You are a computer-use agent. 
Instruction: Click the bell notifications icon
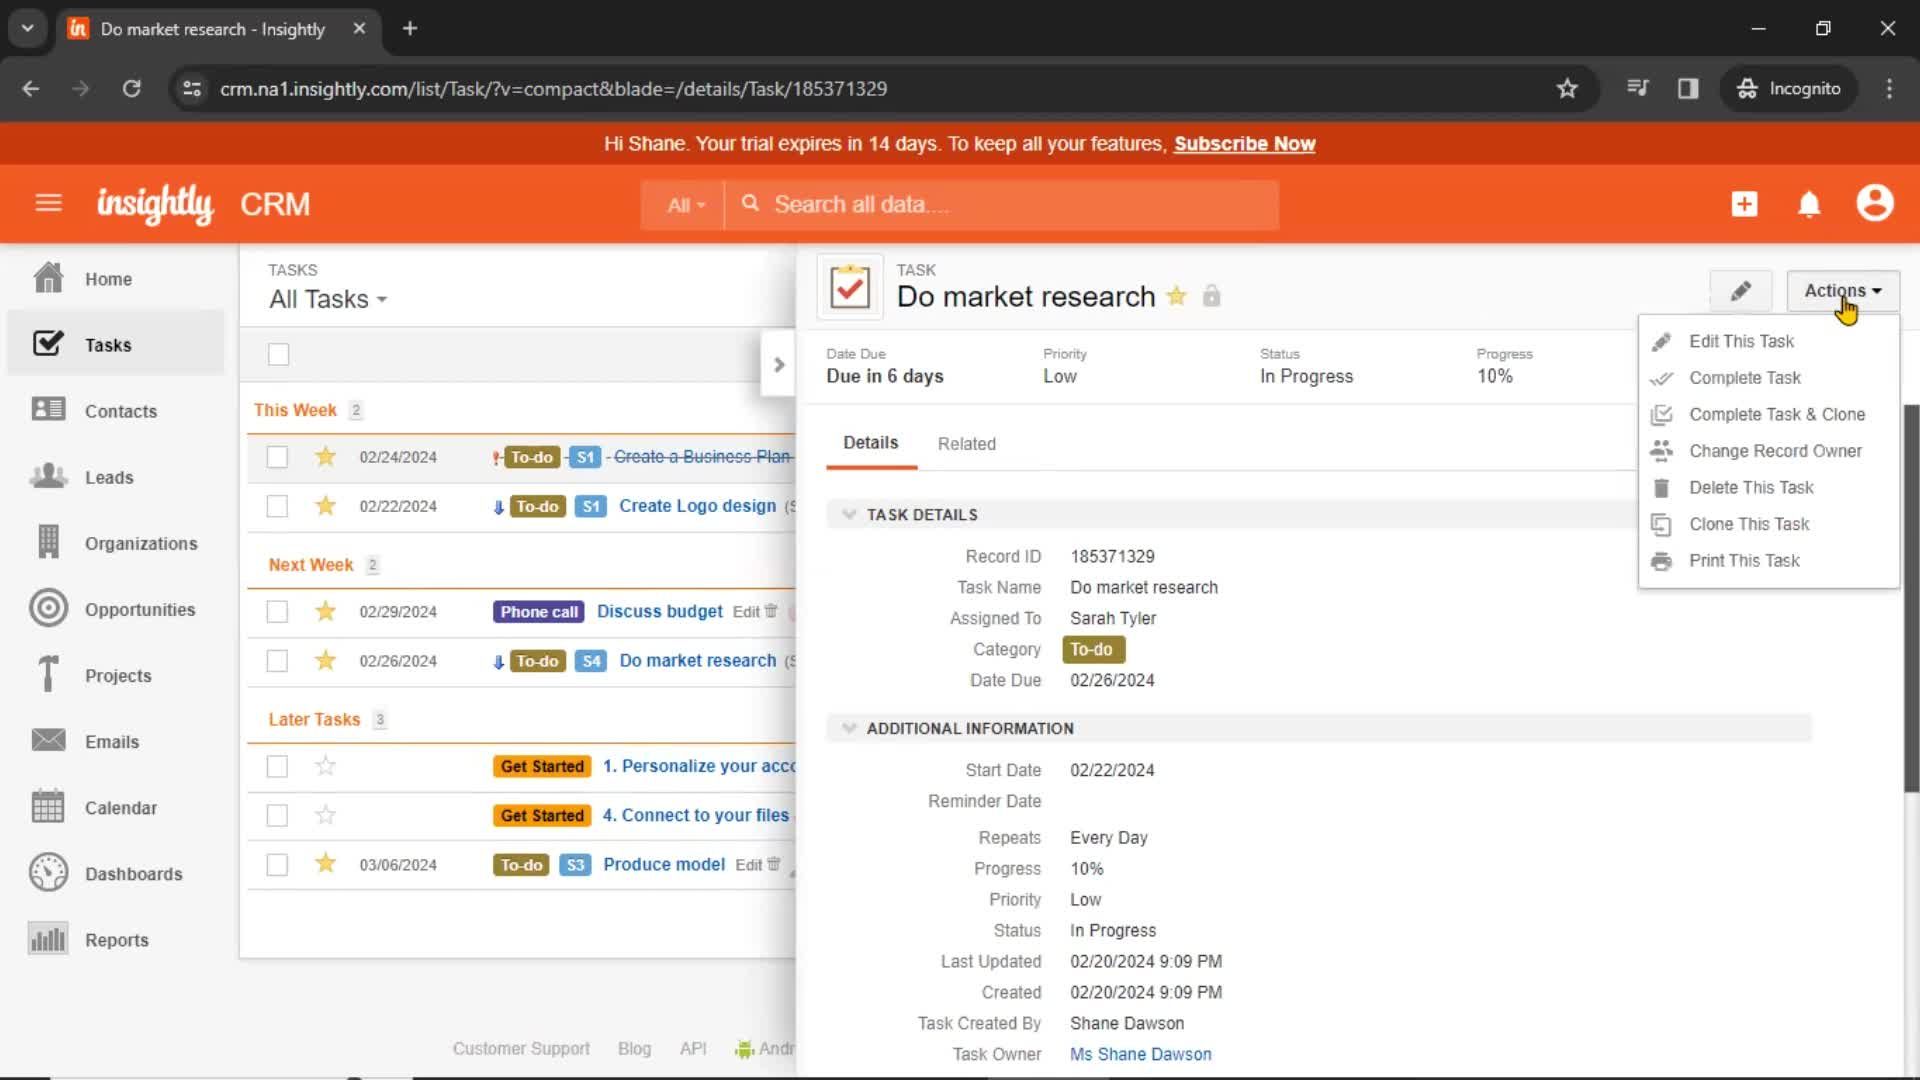coord(1809,204)
